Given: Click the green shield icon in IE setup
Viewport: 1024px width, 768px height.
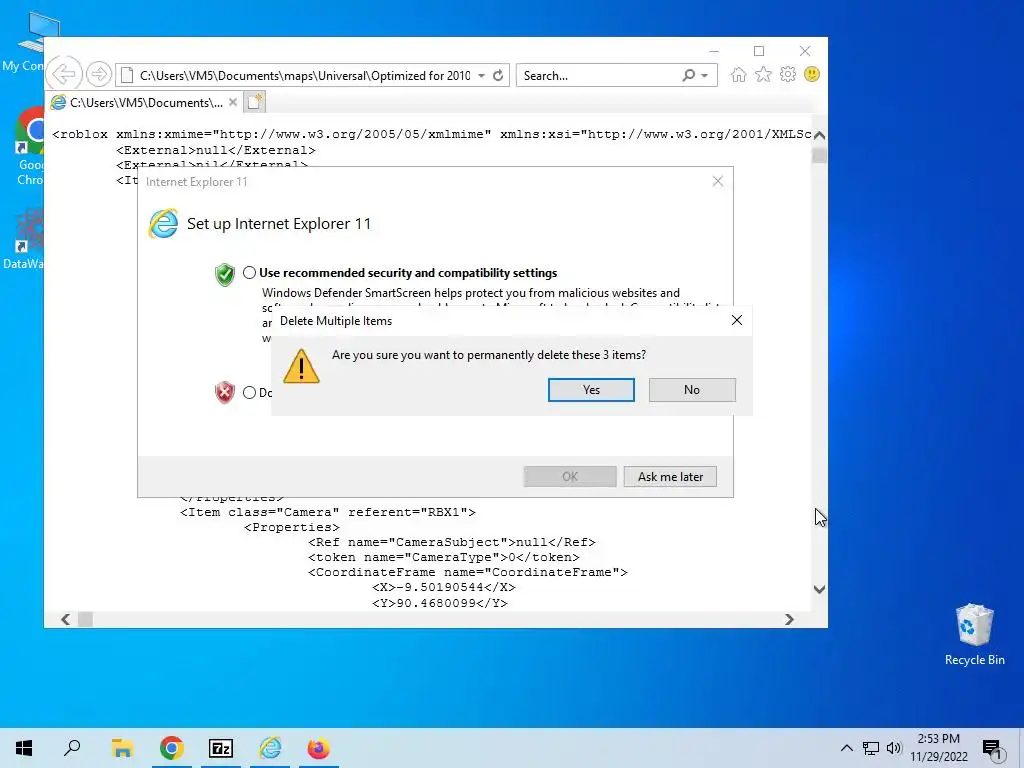Looking at the screenshot, I should (225, 274).
